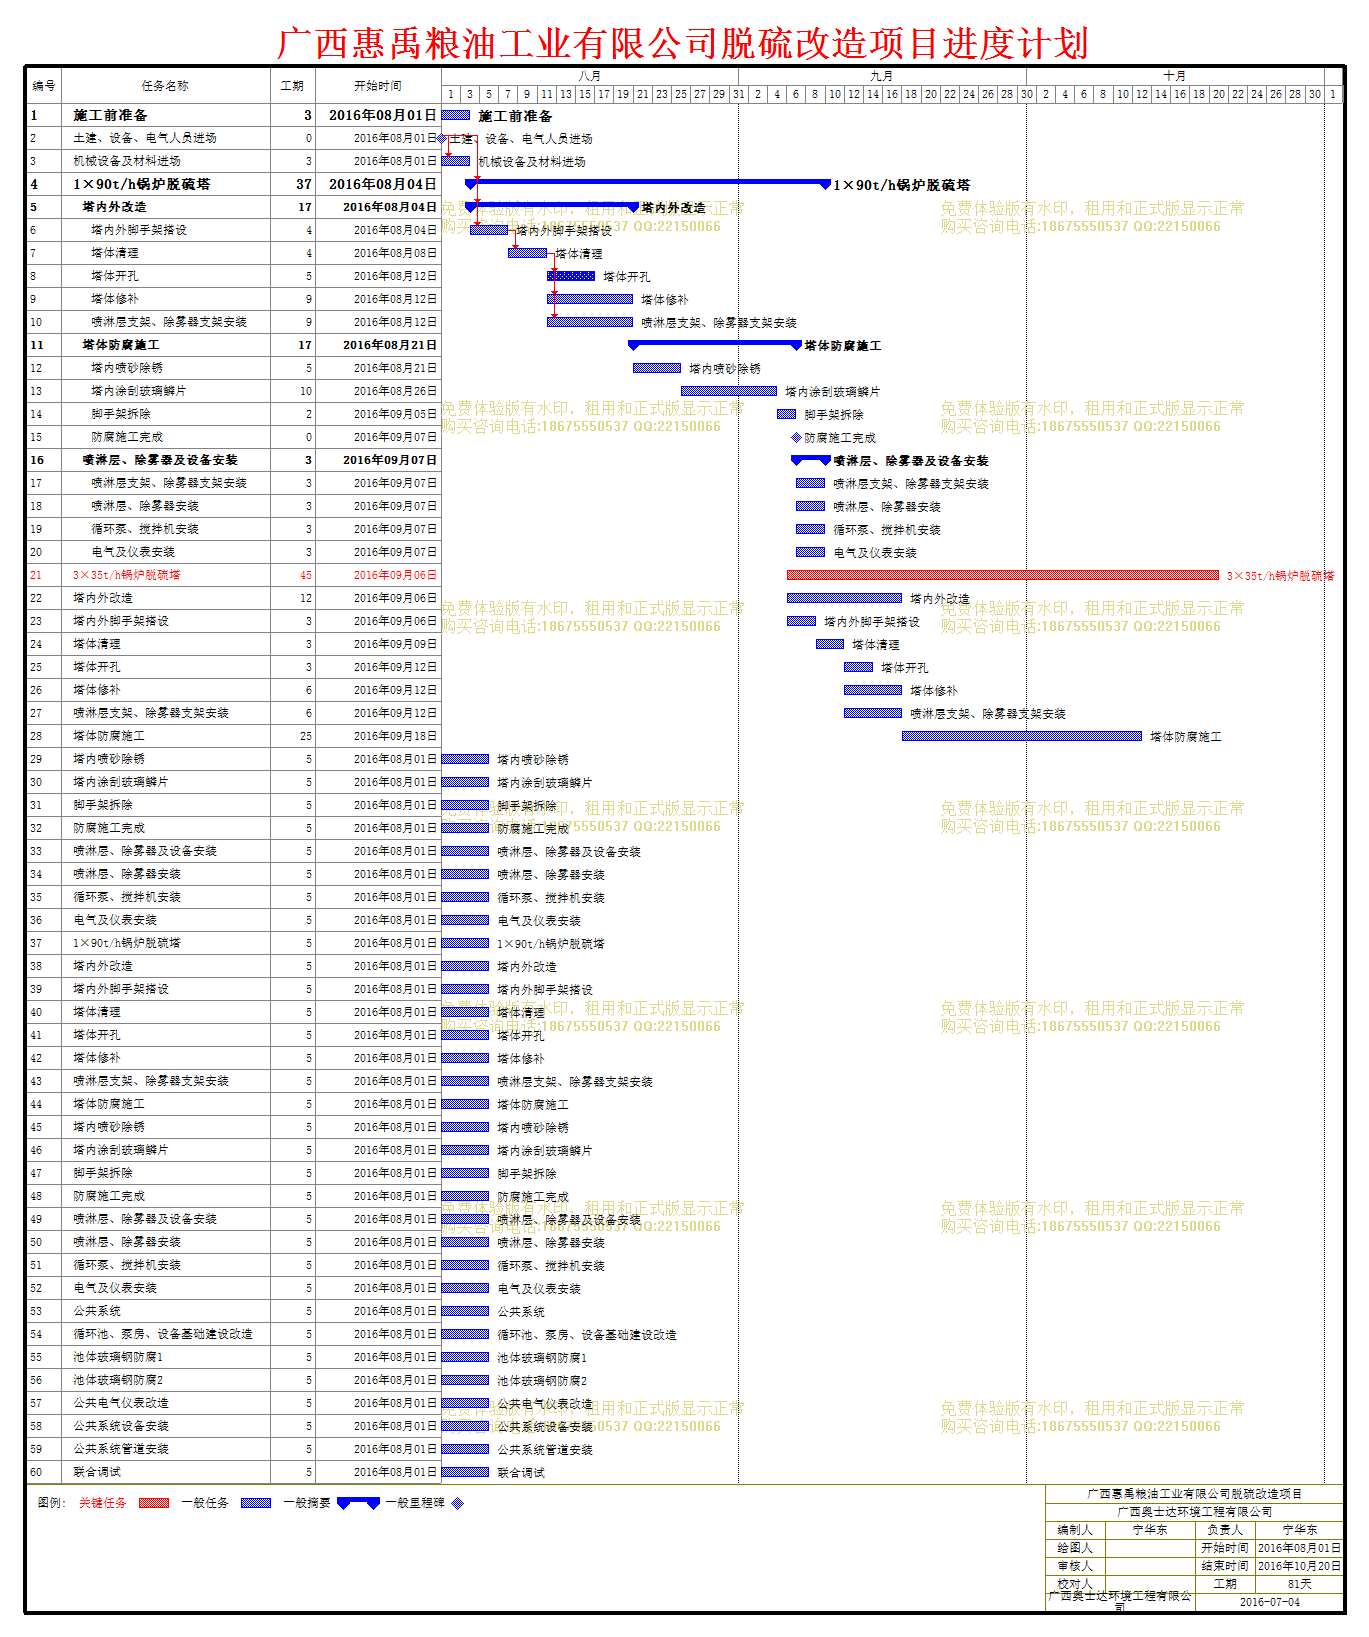The width and height of the screenshot is (1369, 1637).
Task: Click the 工期 column header
Action: pyautogui.click(x=292, y=86)
